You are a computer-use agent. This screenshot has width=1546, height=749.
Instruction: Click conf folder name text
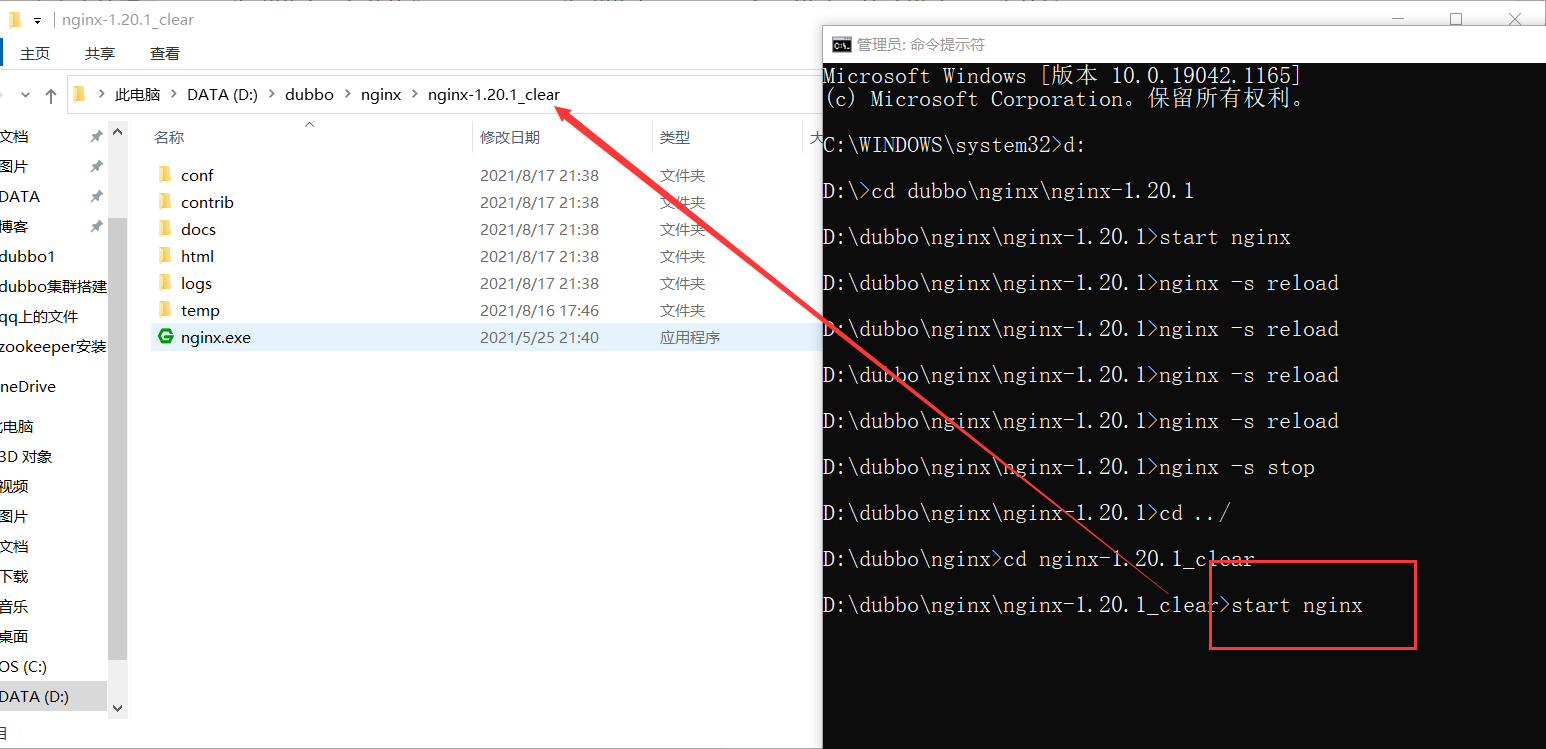tap(197, 175)
